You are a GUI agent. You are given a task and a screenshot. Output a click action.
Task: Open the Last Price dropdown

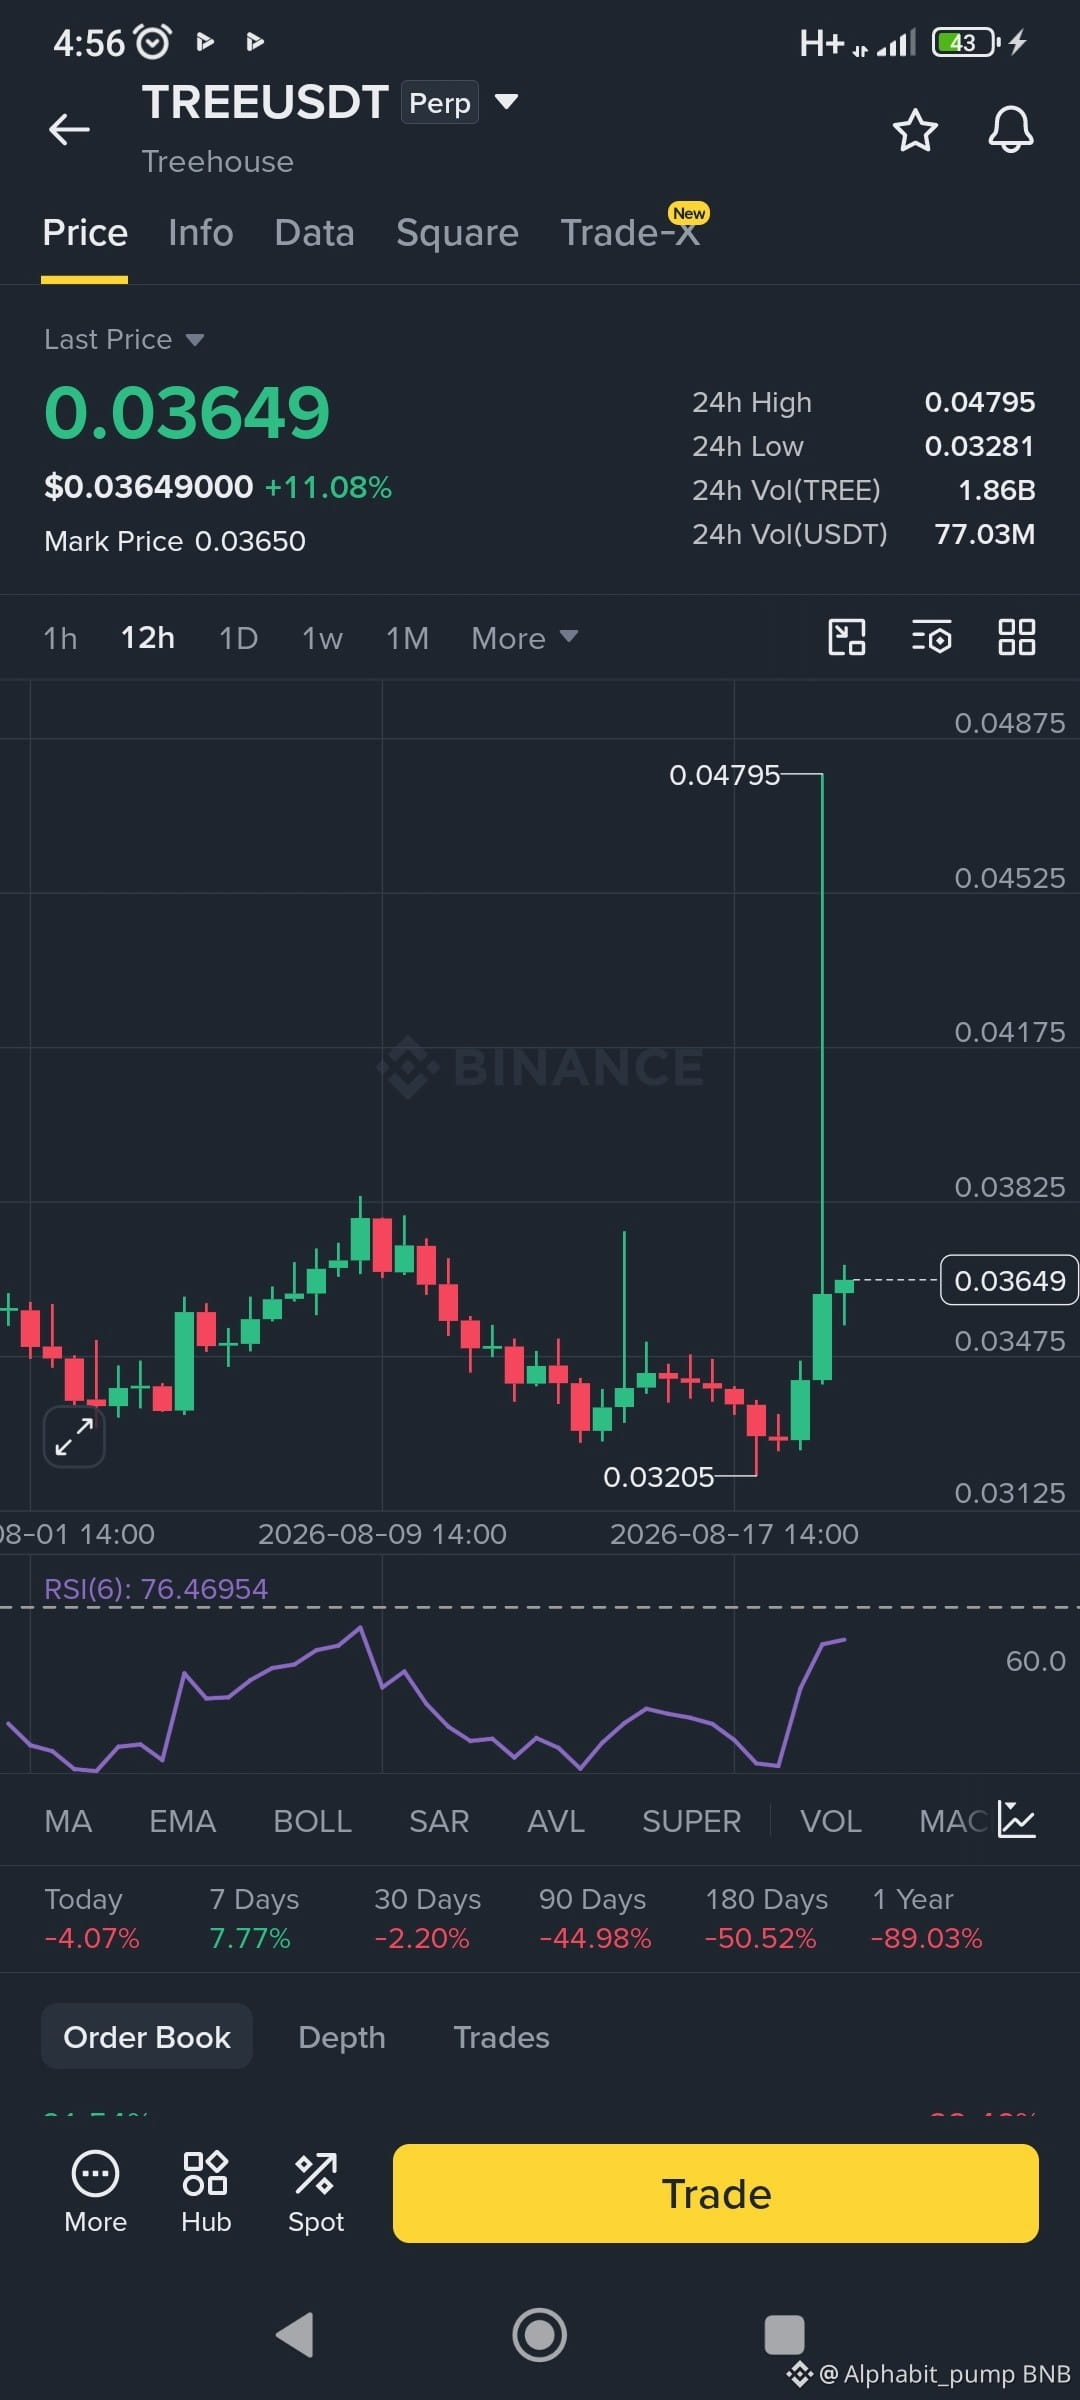tap(124, 339)
